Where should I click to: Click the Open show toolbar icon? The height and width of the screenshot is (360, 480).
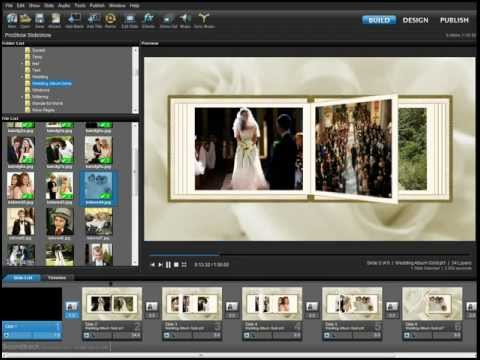pyautogui.click(x=25, y=21)
